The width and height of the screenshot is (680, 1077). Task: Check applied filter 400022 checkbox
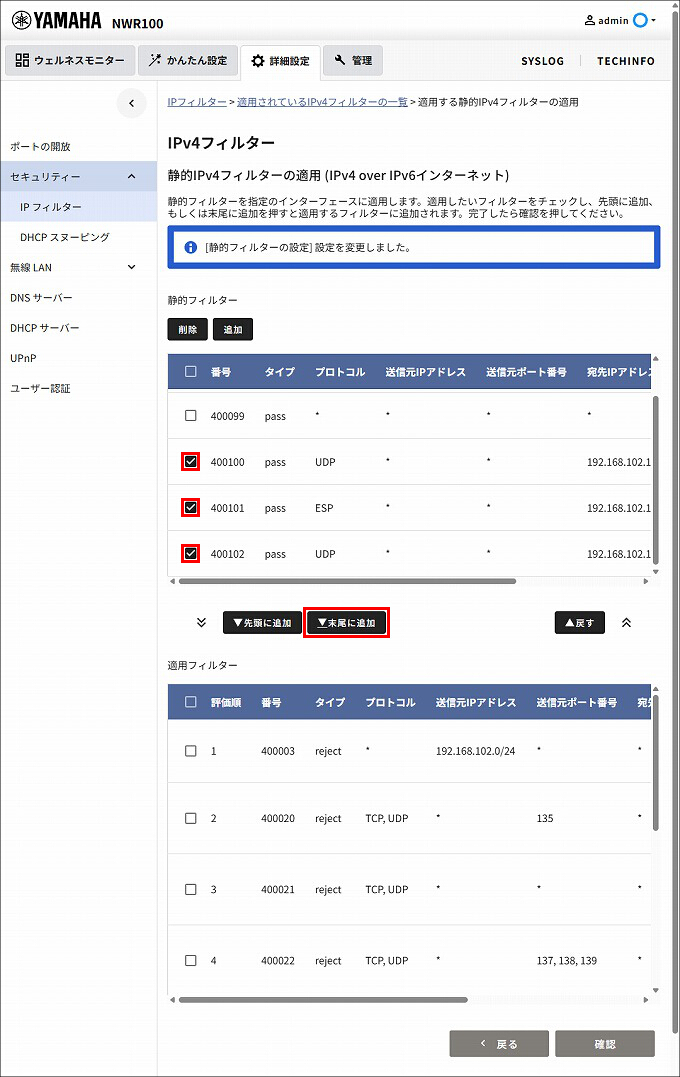tap(191, 960)
